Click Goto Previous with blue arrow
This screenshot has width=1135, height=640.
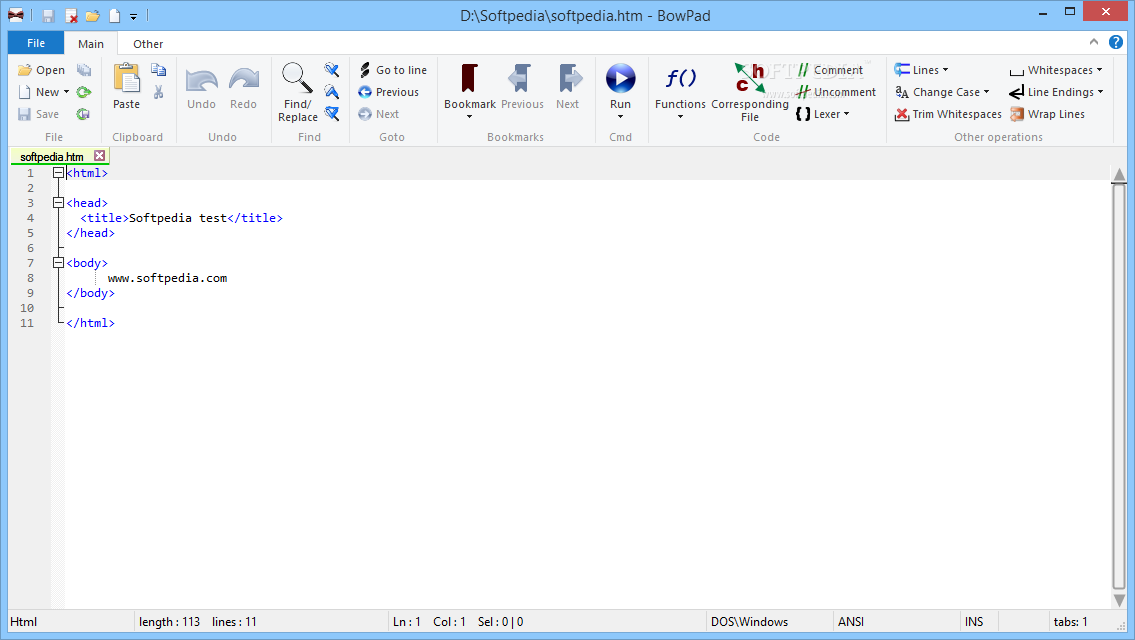pyautogui.click(x=388, y=92)
